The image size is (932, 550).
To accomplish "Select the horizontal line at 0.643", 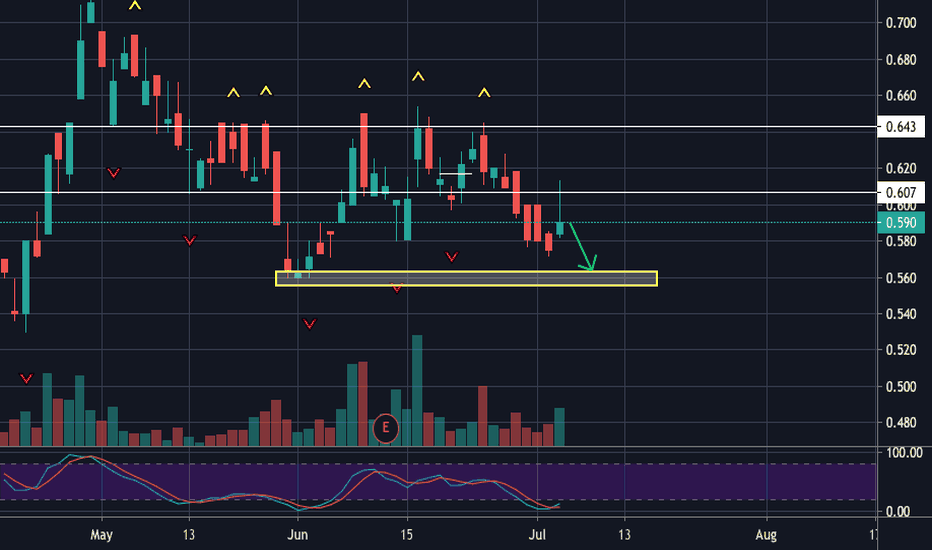I will coord(438,127).
